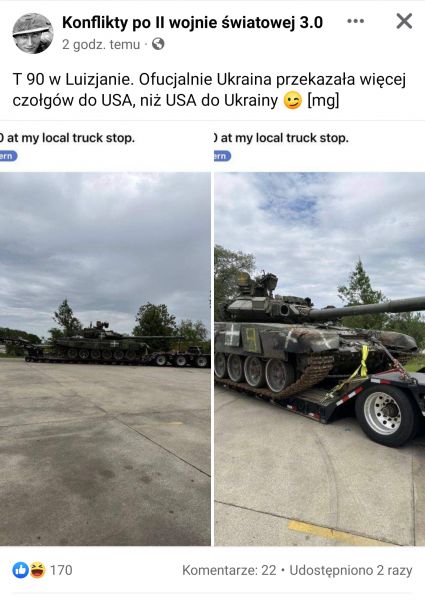This screenshot has height=600, width=425.
Task: Open the three-dot post options menu
Action: tap(355, 21)
